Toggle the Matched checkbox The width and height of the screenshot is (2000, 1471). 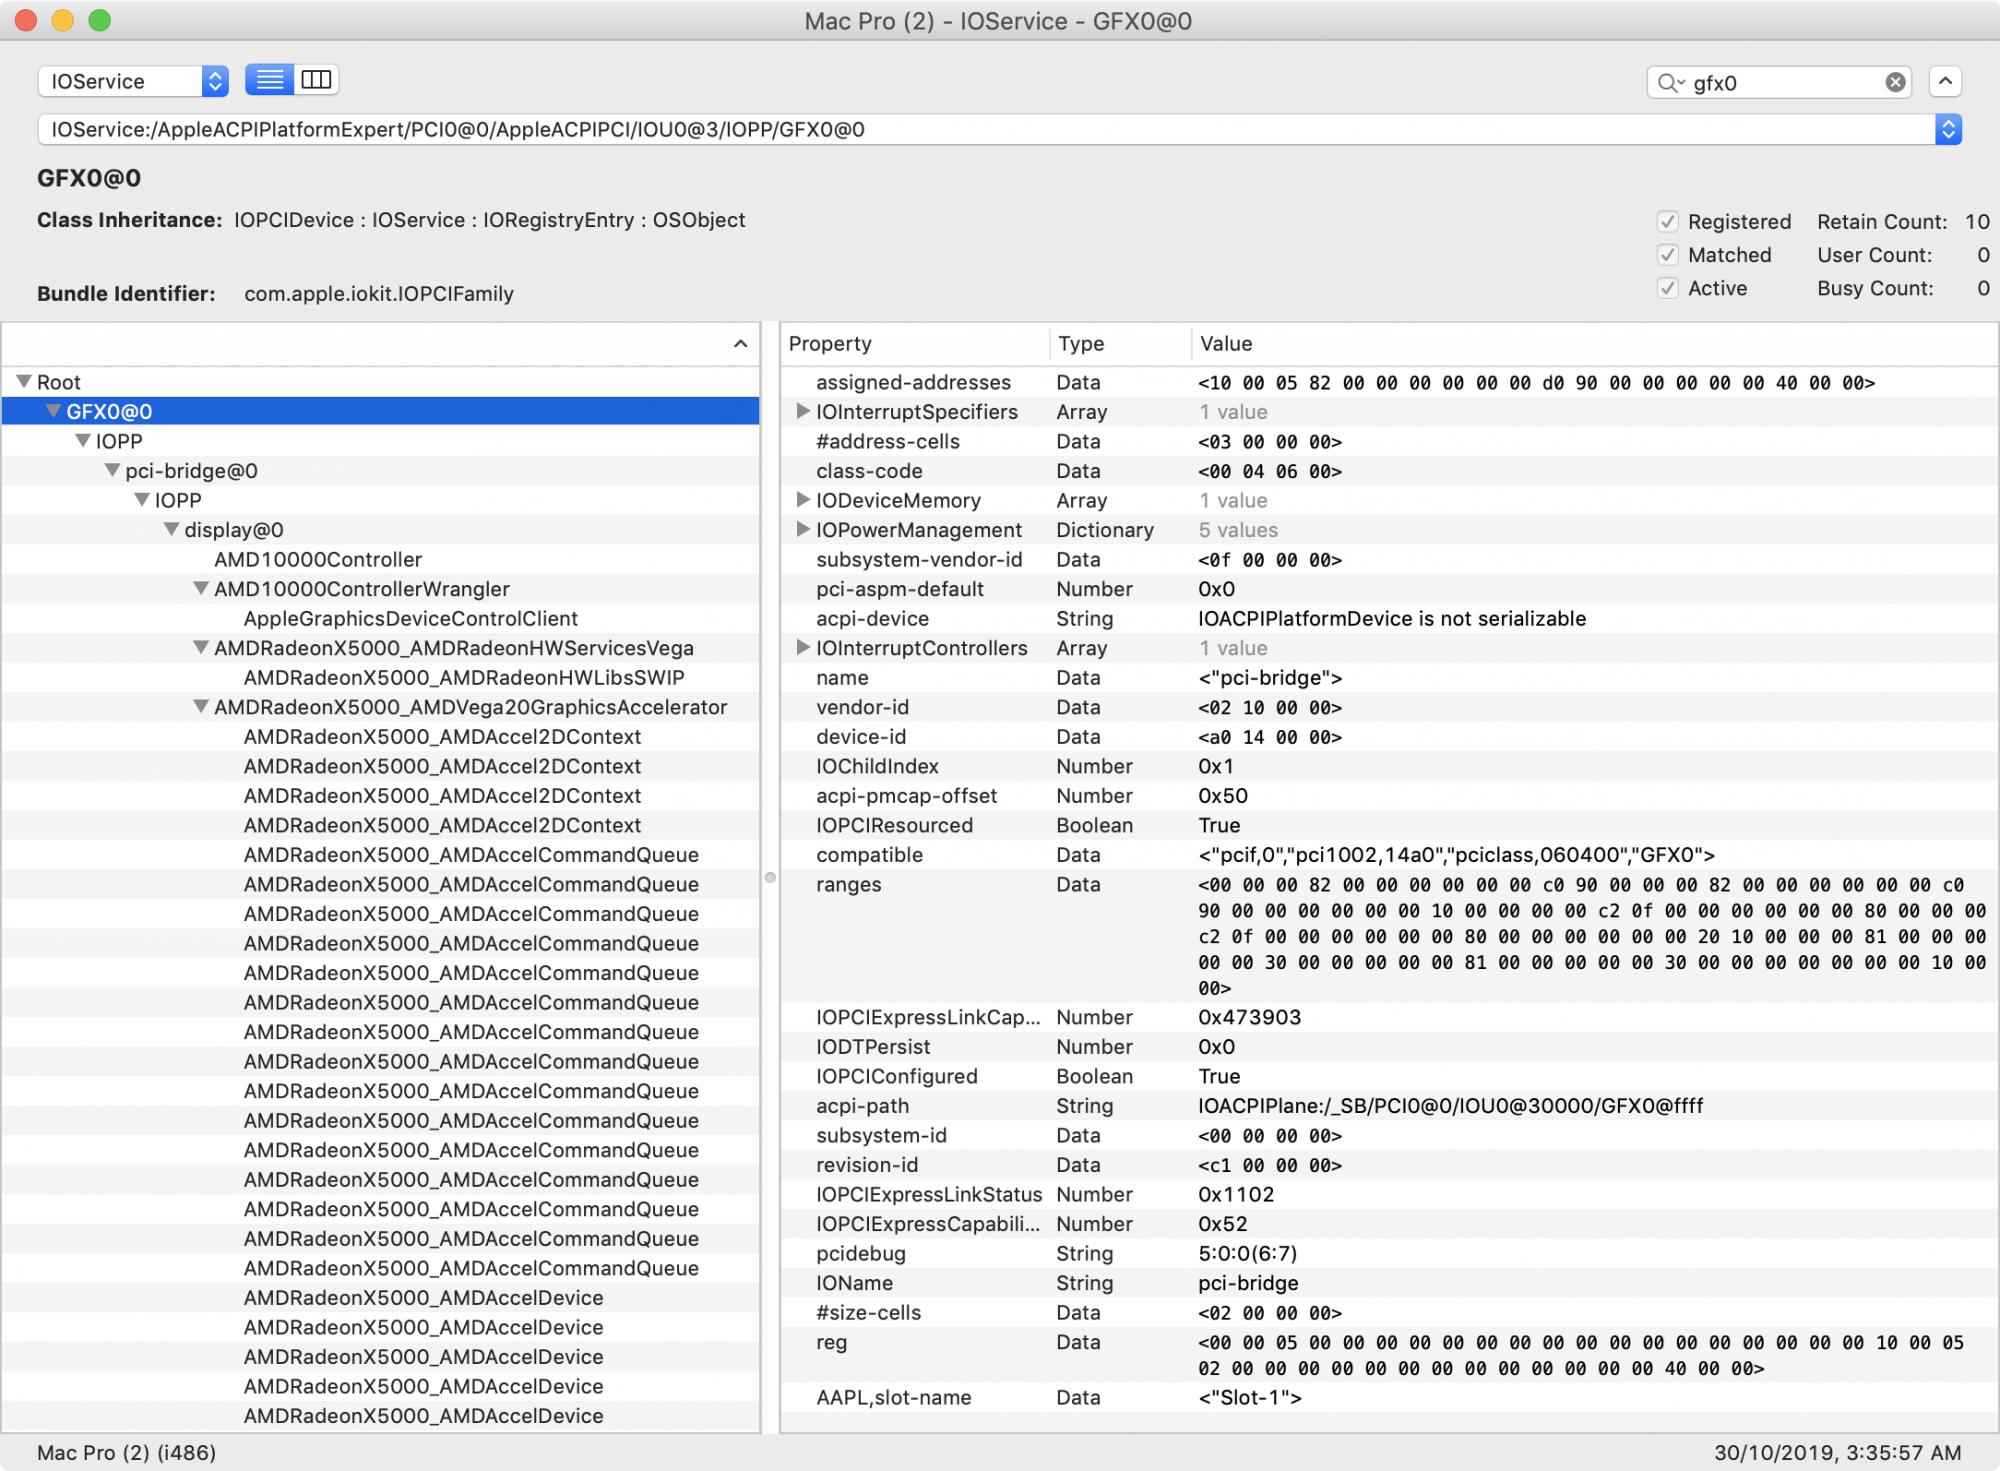pyautogui.click(x=1667, y=255)
